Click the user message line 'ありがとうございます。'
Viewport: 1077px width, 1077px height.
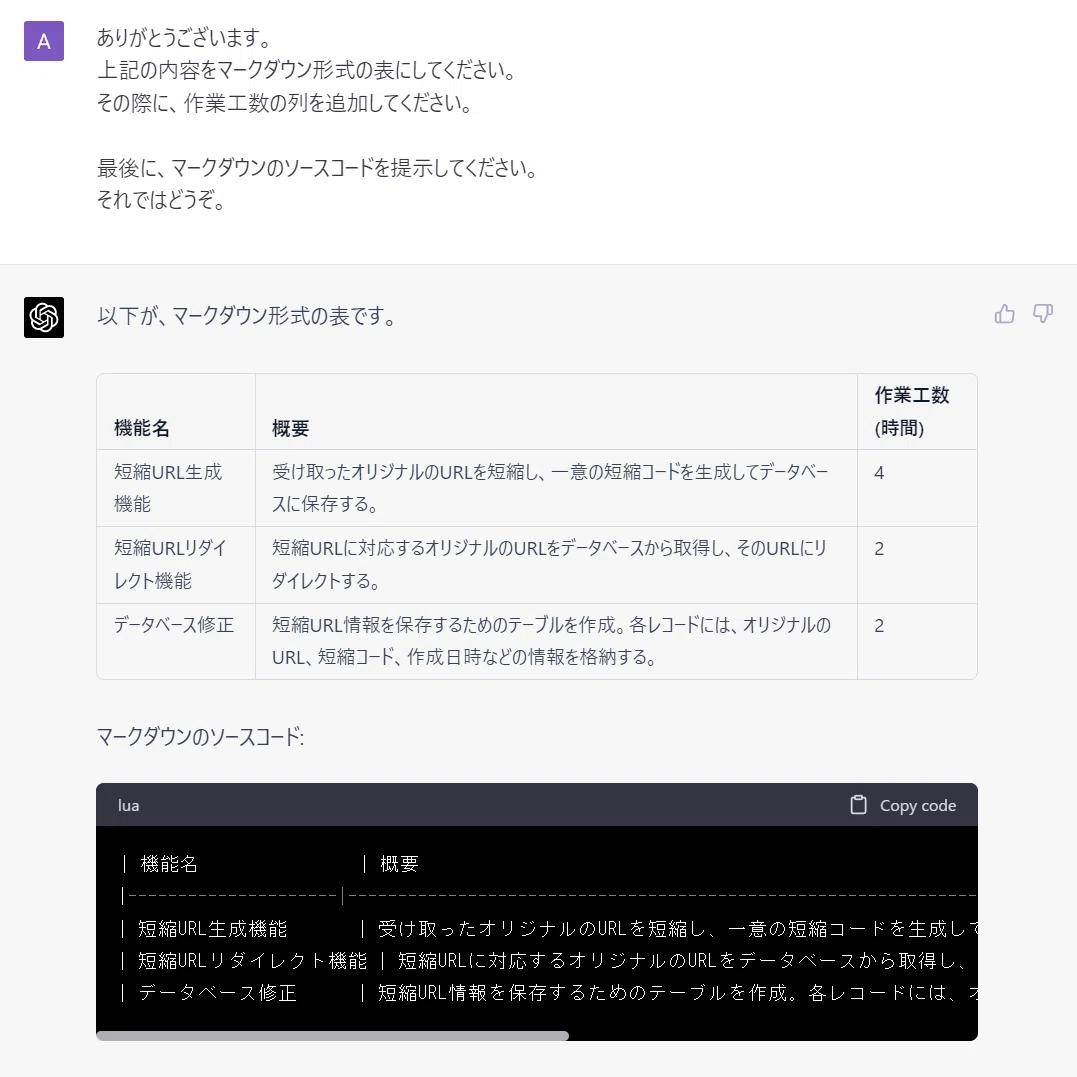coord(183,37)
